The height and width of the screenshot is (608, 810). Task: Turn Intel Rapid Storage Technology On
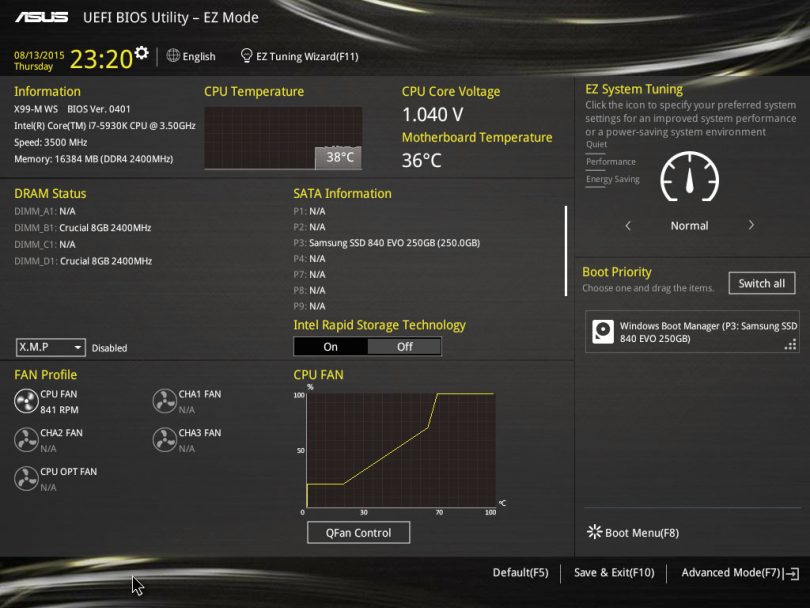tap(331, 347)
